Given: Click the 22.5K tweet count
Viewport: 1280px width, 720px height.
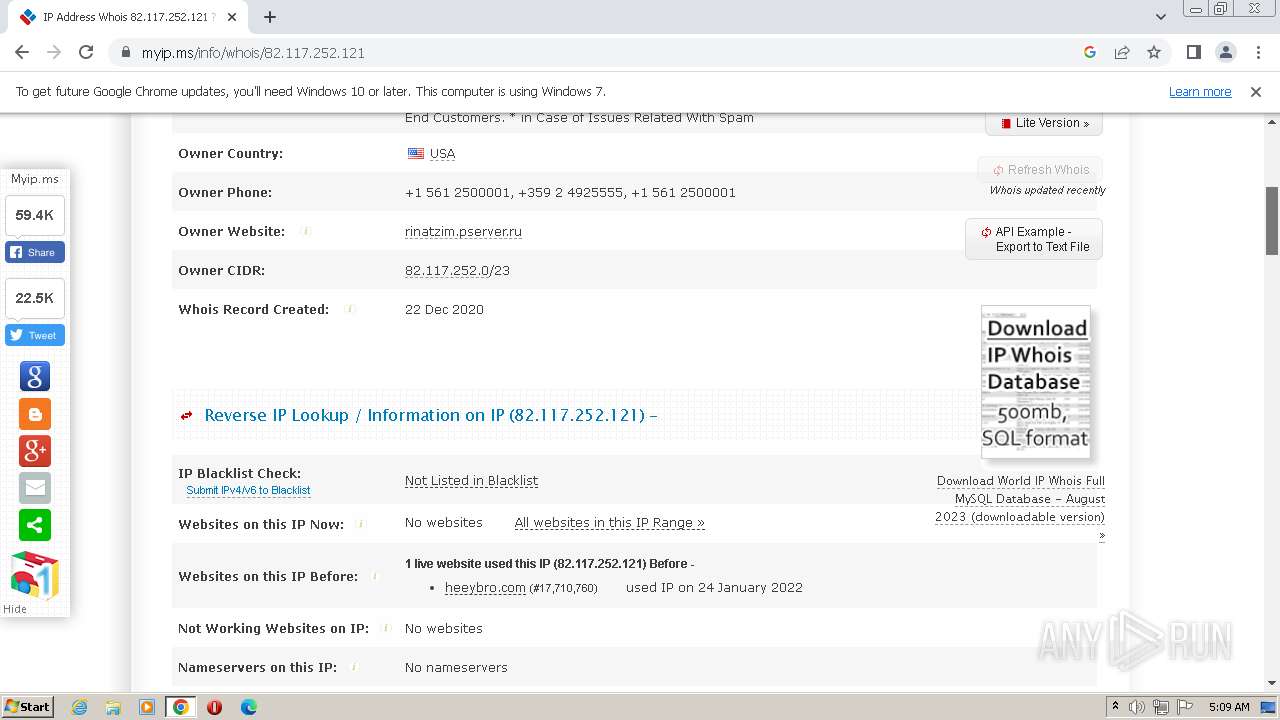Looking at the screenshot, I should [35, 298].
